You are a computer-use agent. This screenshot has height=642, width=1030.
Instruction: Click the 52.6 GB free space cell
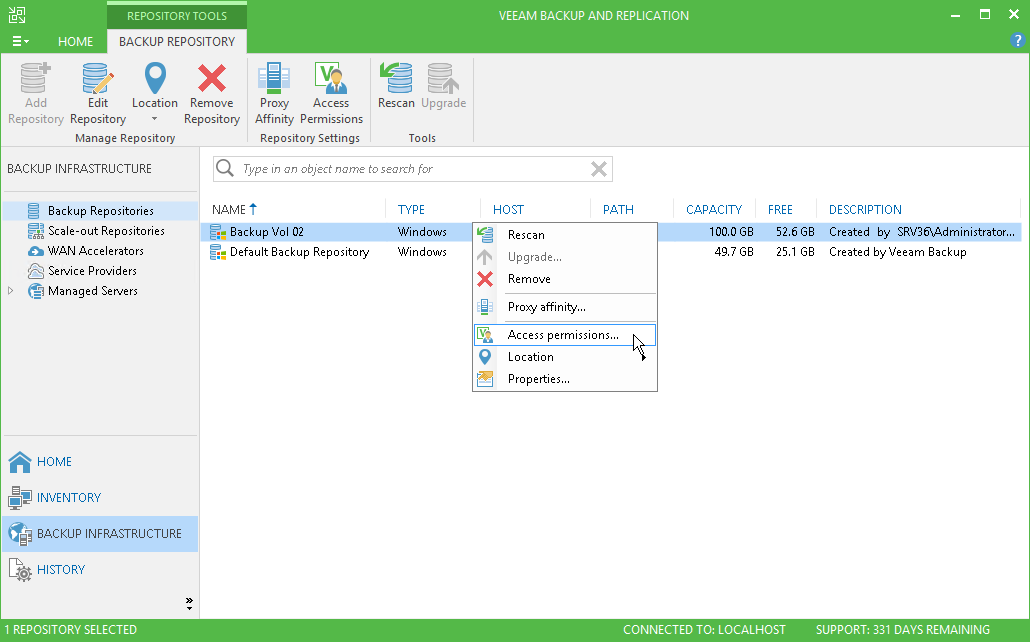(795, 232)
